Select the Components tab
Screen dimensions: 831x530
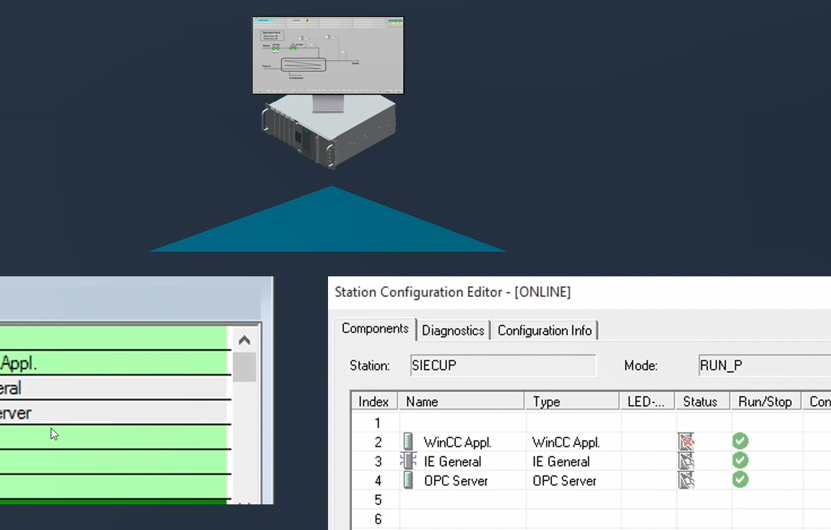[375, 329]
